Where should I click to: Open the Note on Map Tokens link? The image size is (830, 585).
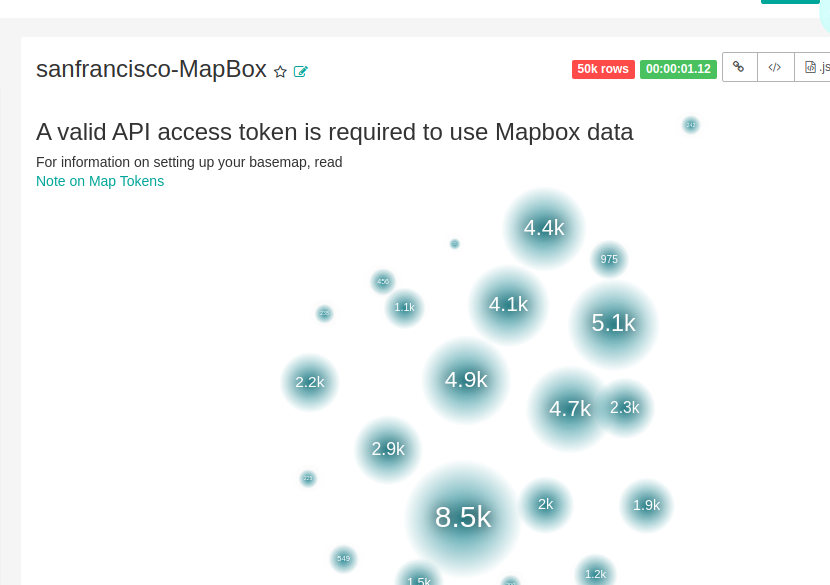pyautogui.click(x=100, y=181)
